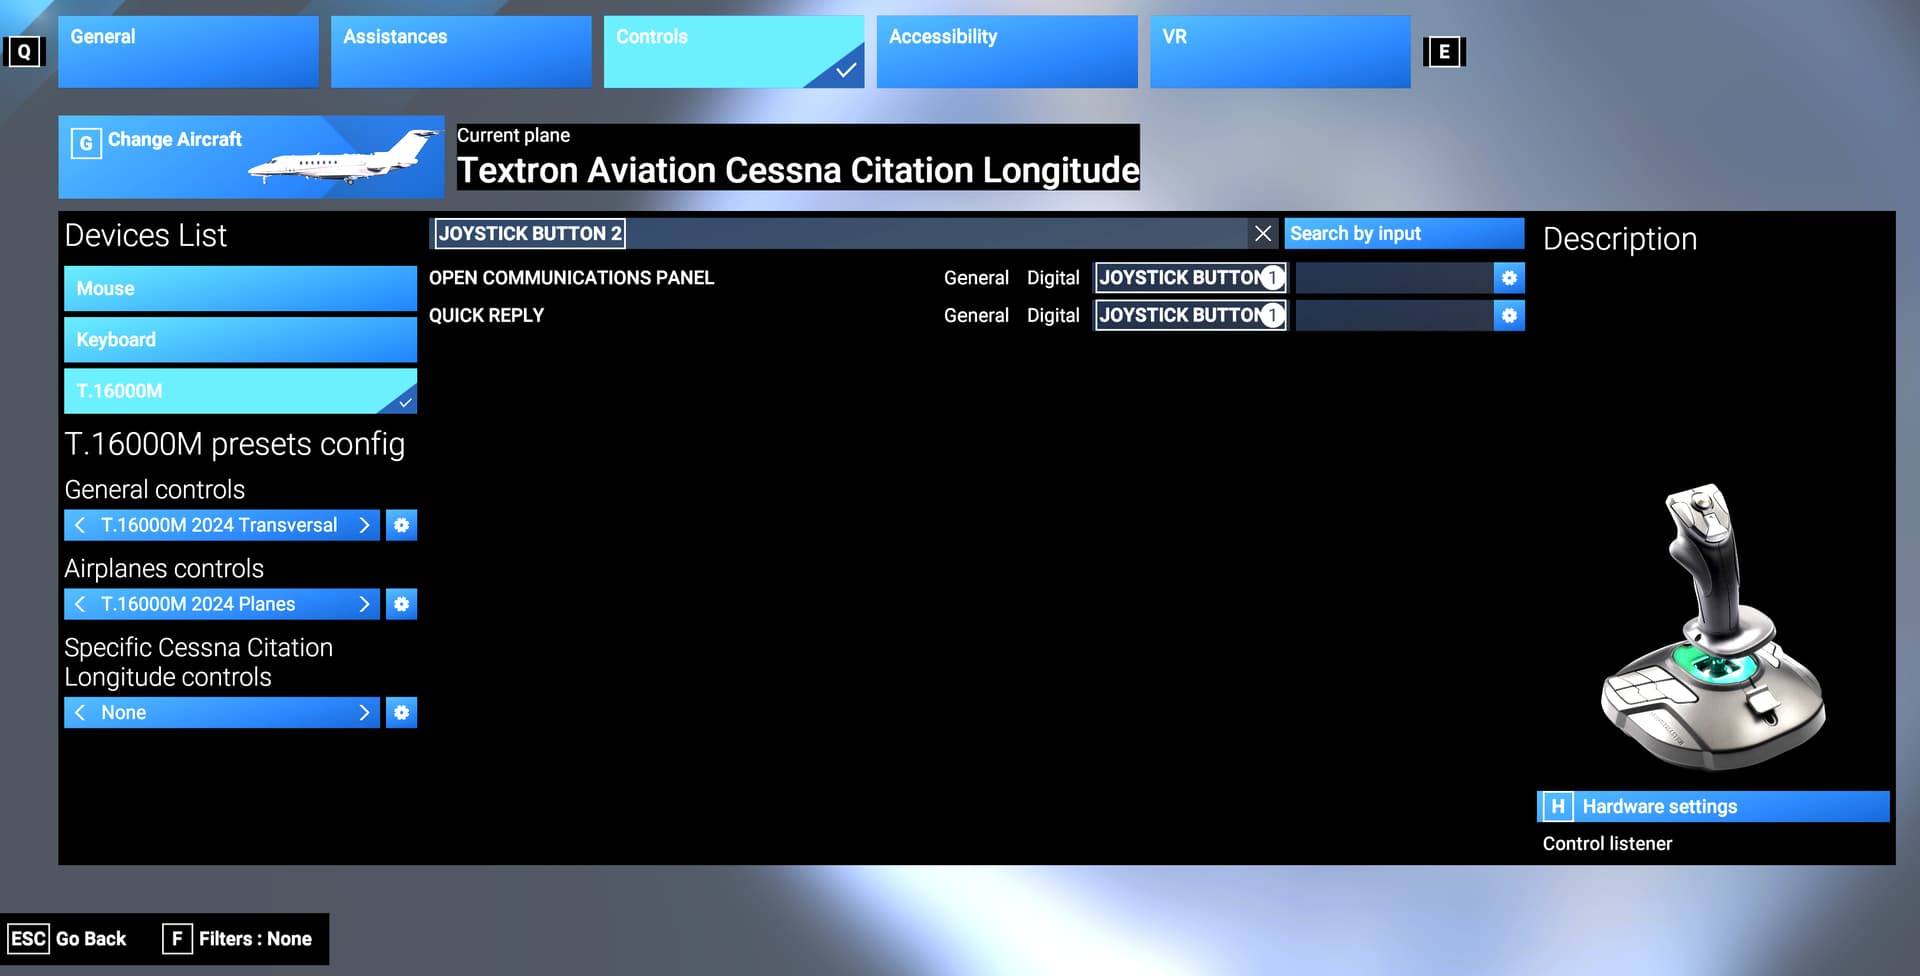The height and width of the screenshot is (976, 1920).
Task: Click the Q previous-tab key icon
Action: coord(24,52)
